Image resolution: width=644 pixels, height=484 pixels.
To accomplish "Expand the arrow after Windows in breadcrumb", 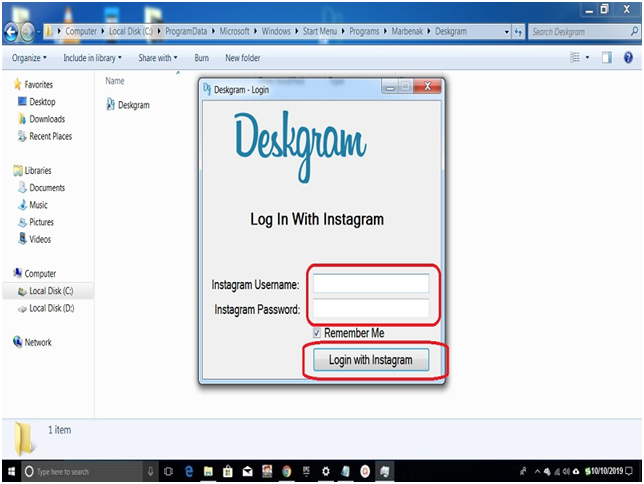I will pos(297,31).
